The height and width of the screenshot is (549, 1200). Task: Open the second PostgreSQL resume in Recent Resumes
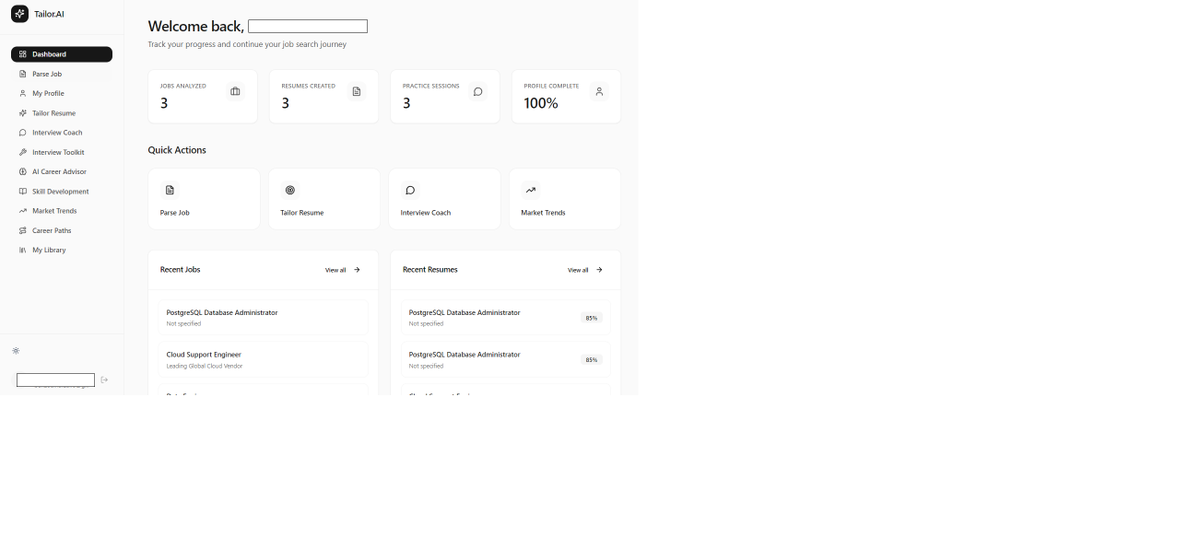click(505, 360)
